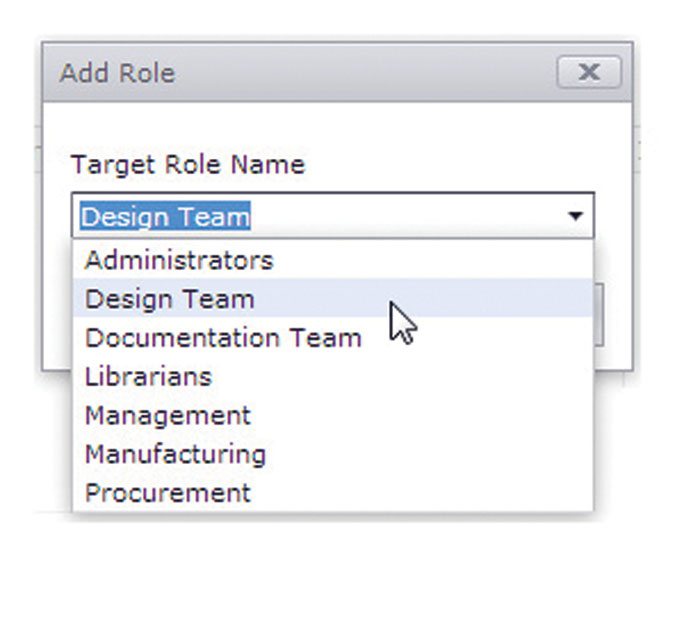Choose Design Team in the dropdown list
Image resolution: width=700 pixels, height=625 pixels.
pyautogui.click(x=170, y=299)
